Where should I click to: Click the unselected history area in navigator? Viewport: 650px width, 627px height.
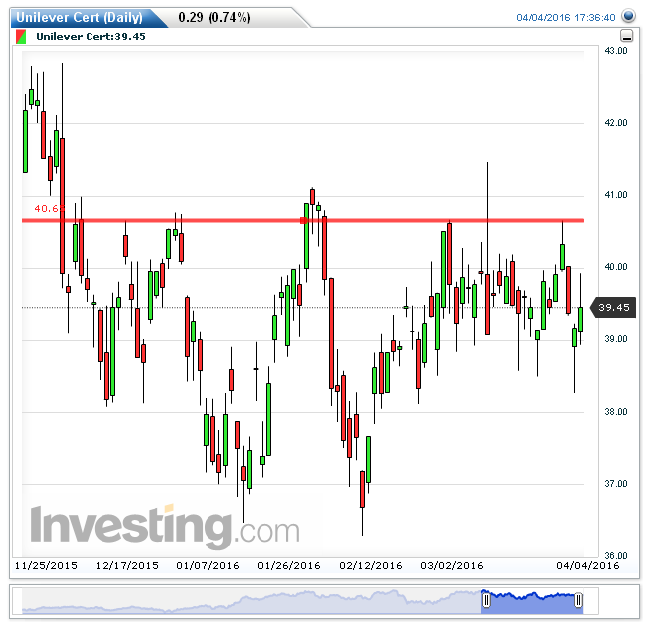251,601
